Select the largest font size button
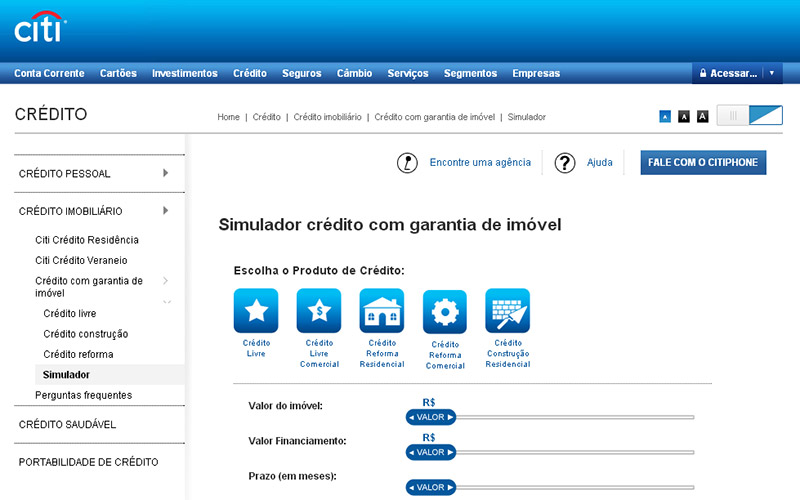This screenshot has width=800, height=500. pyautogui.click(x=702, y=117)
